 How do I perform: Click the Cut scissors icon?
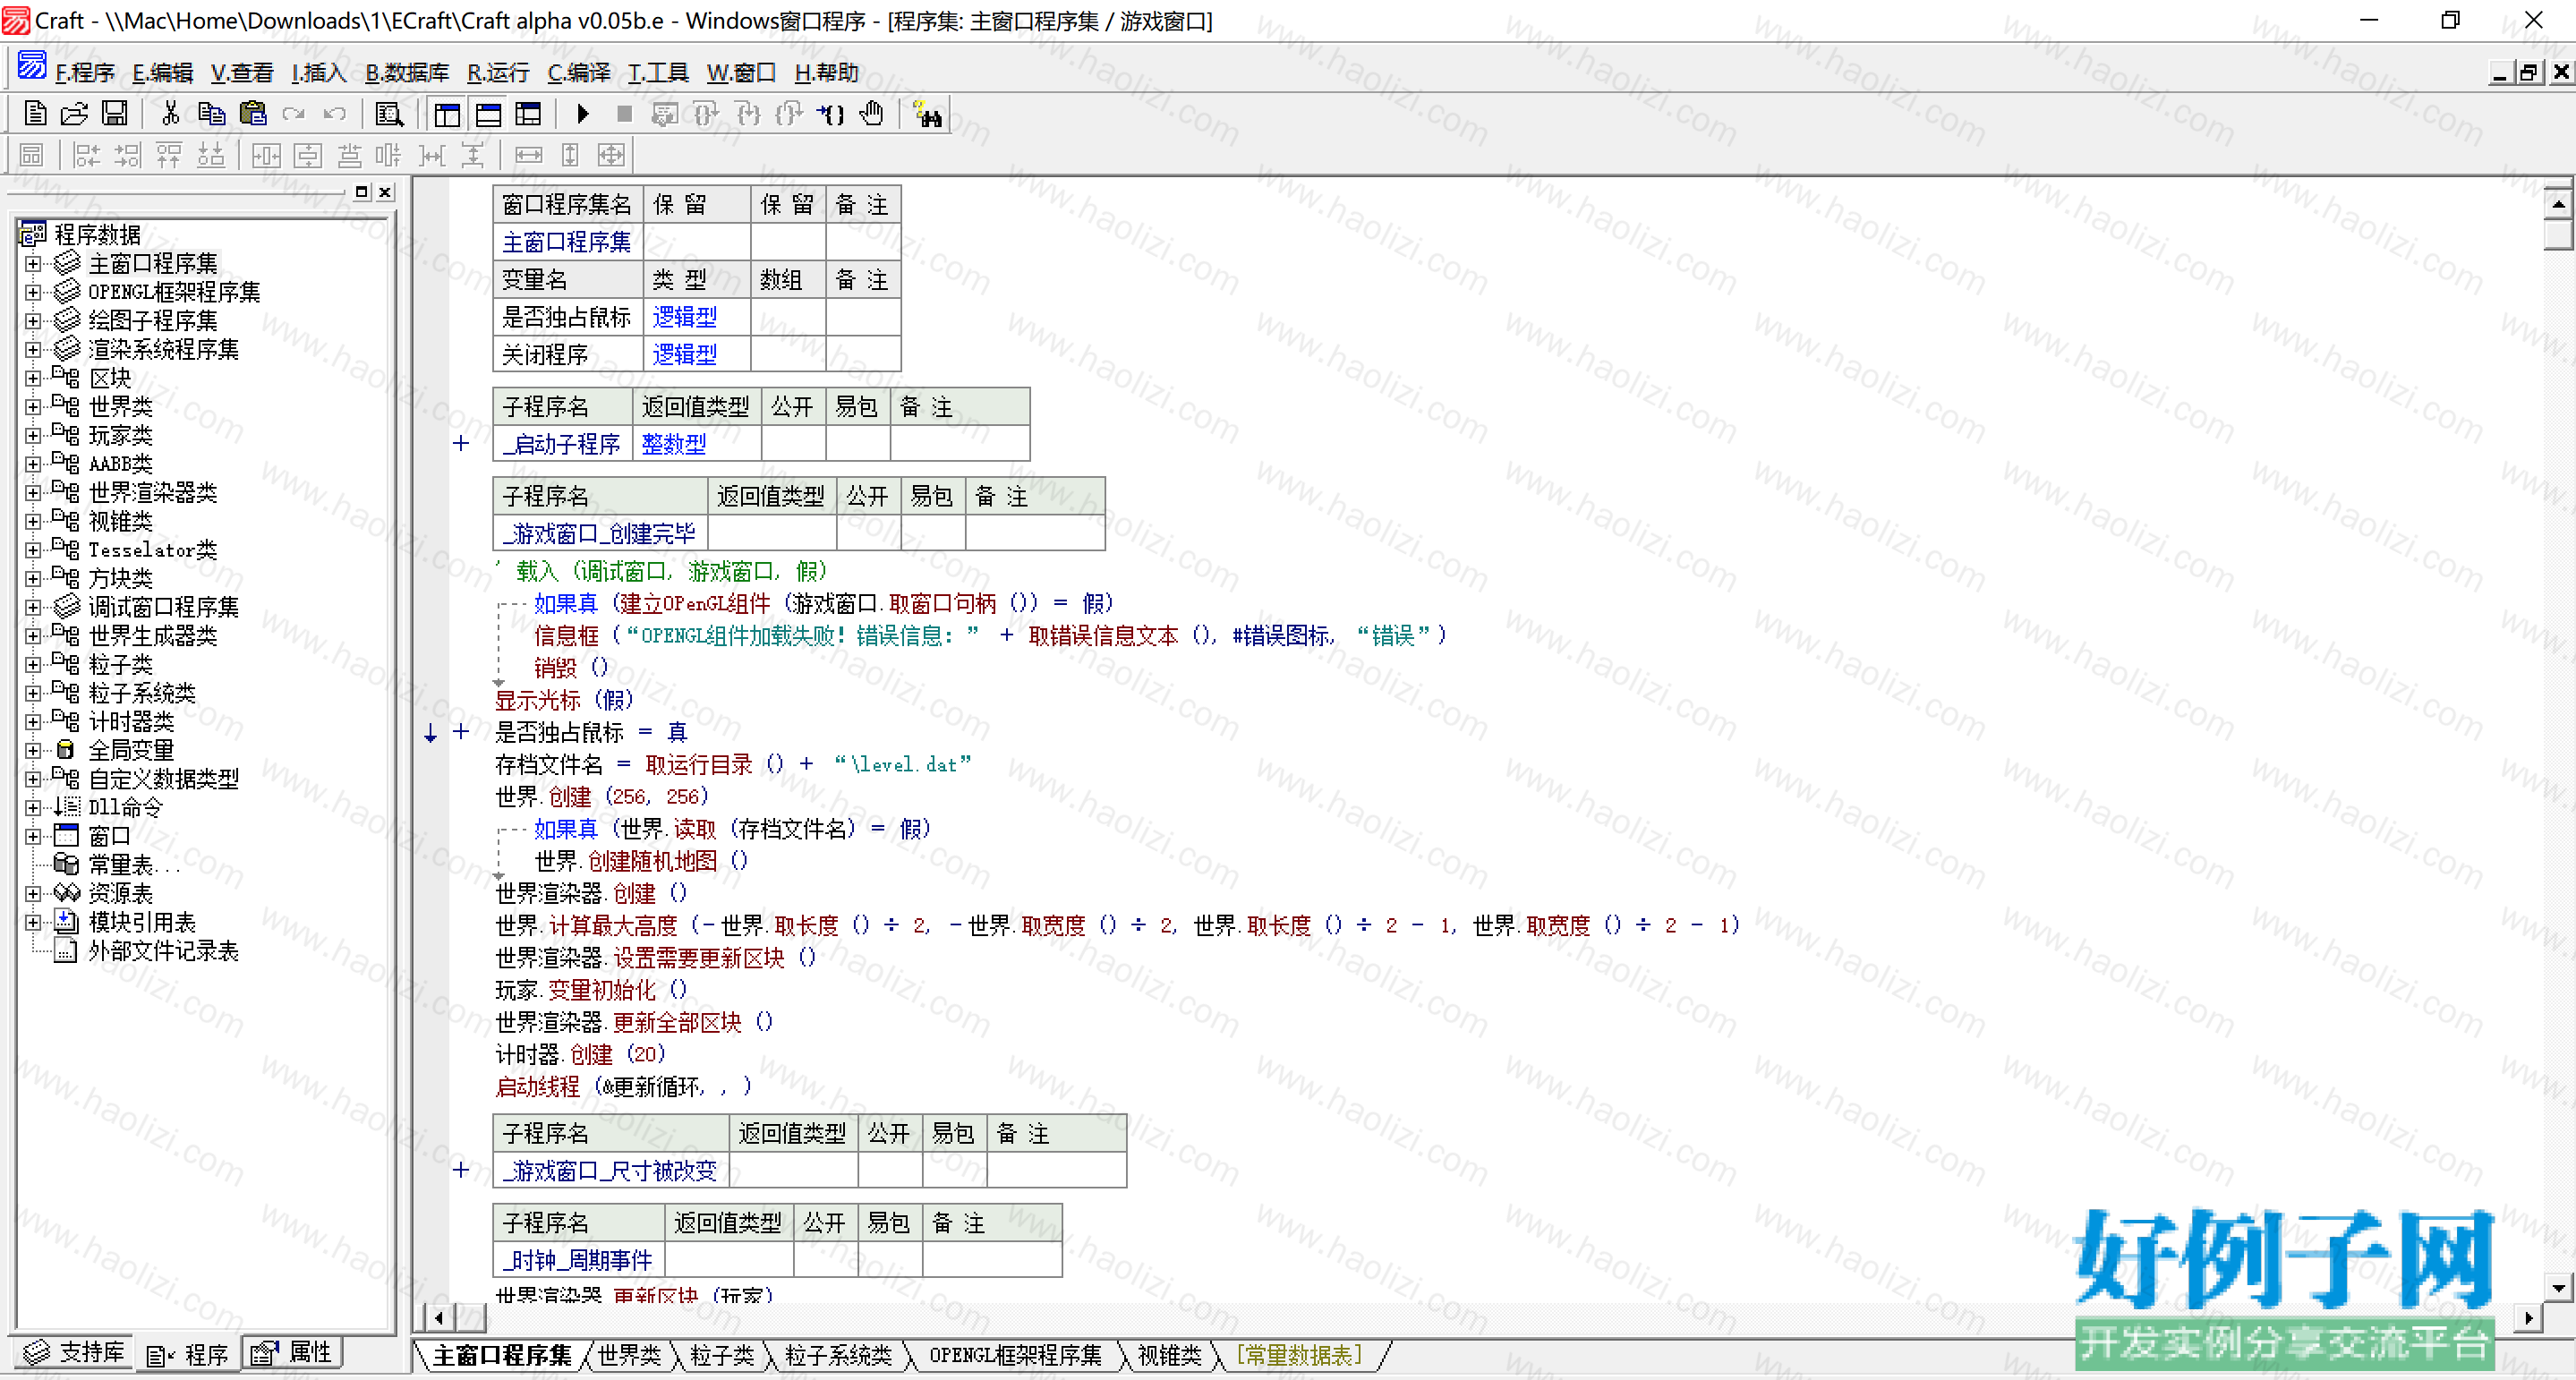tap(171, 114)
